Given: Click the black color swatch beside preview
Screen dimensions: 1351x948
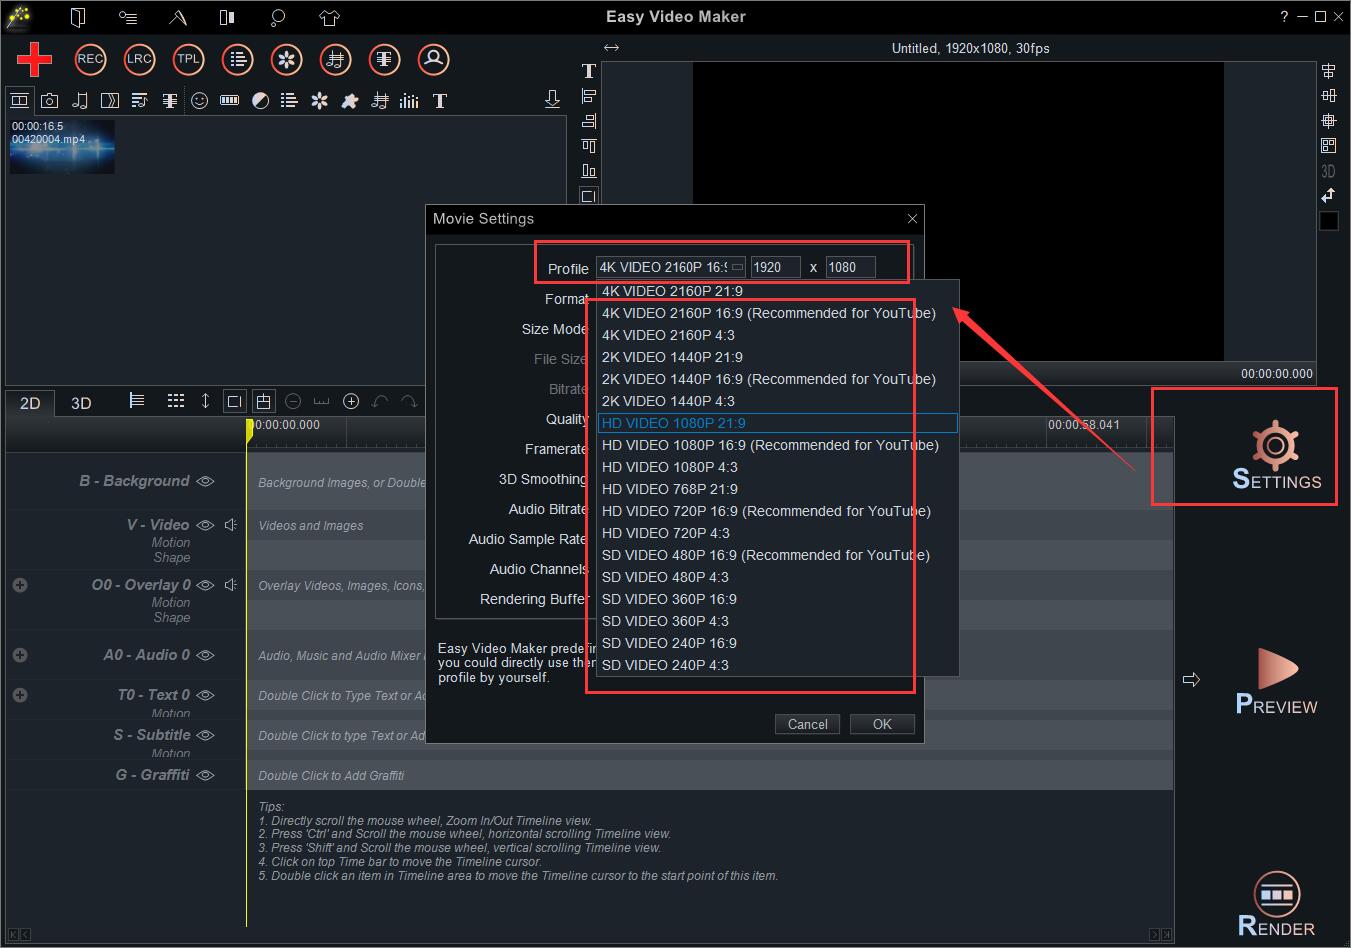Looking at the screenshot, I should tap(1329, 221).
